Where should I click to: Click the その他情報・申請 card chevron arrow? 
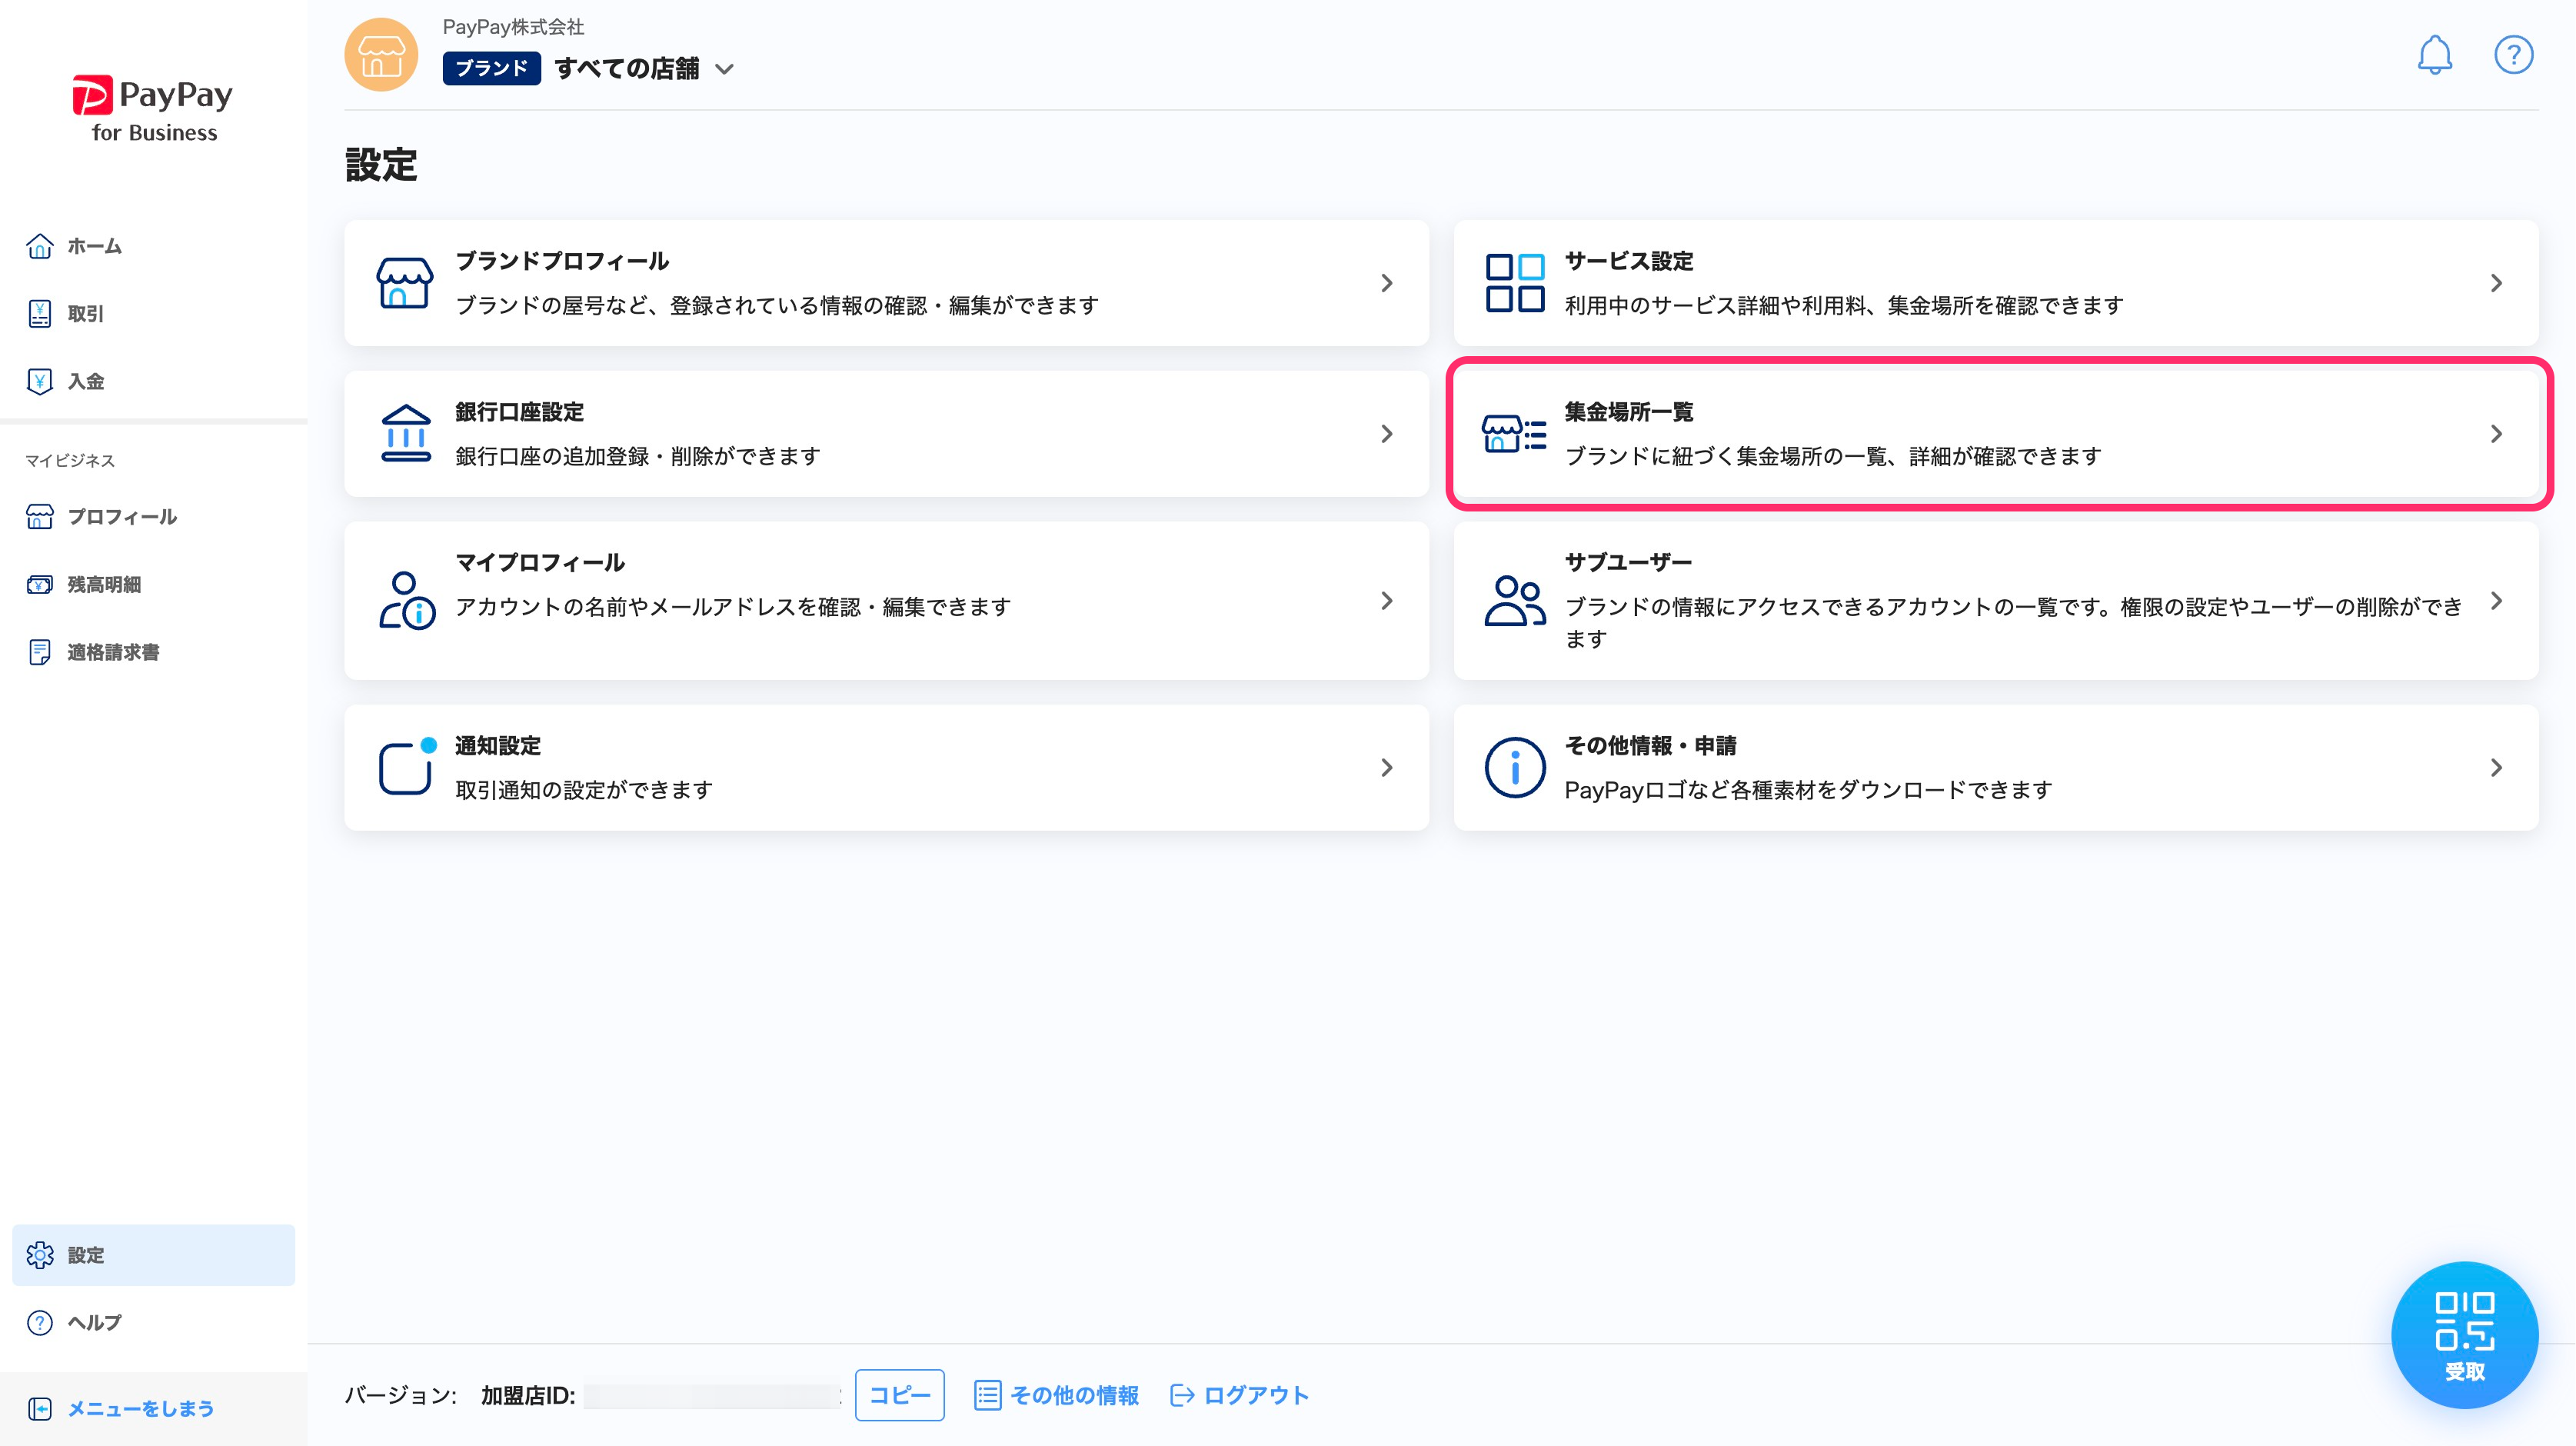2496,768
